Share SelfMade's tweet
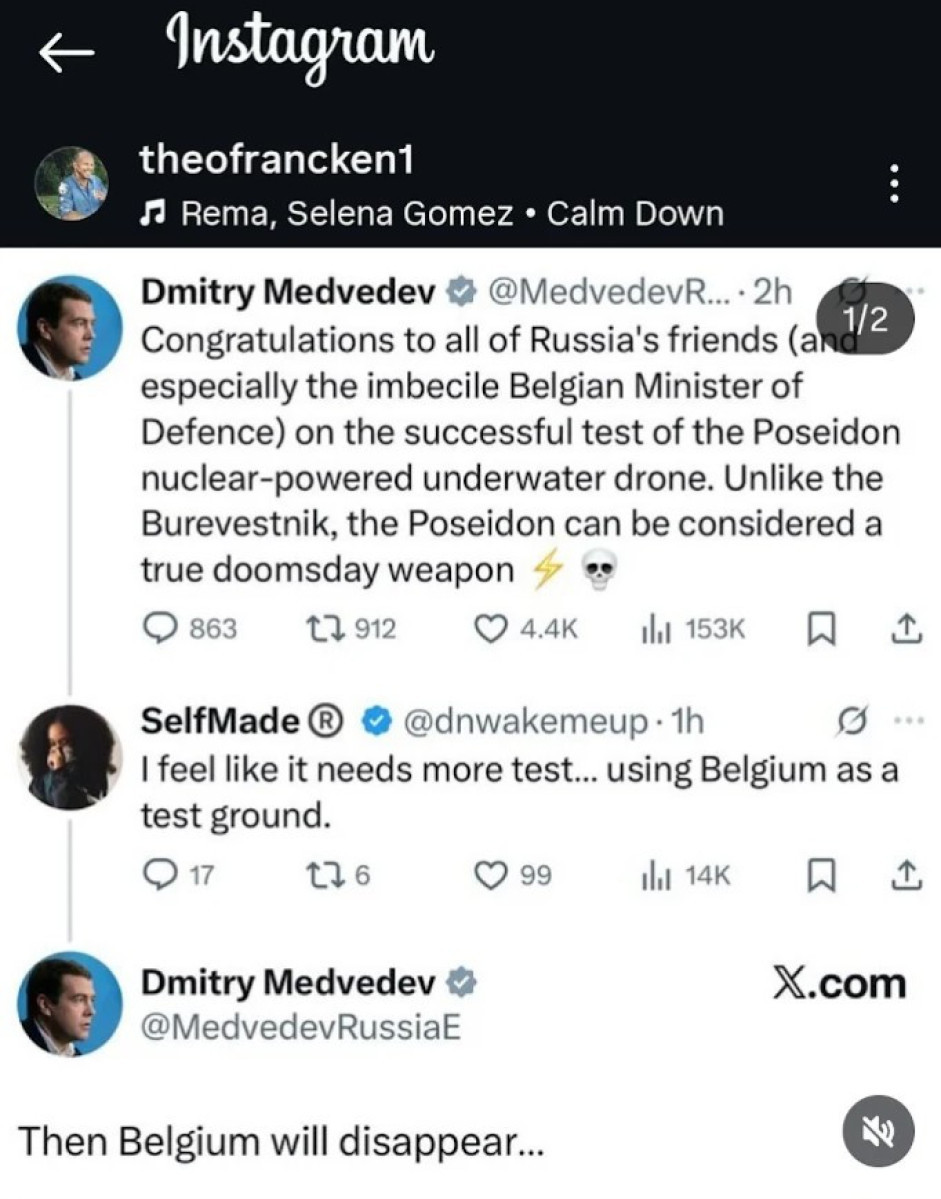Image resolution: width=941 pixels, height=1199 pixels. [x=903, y=876]
